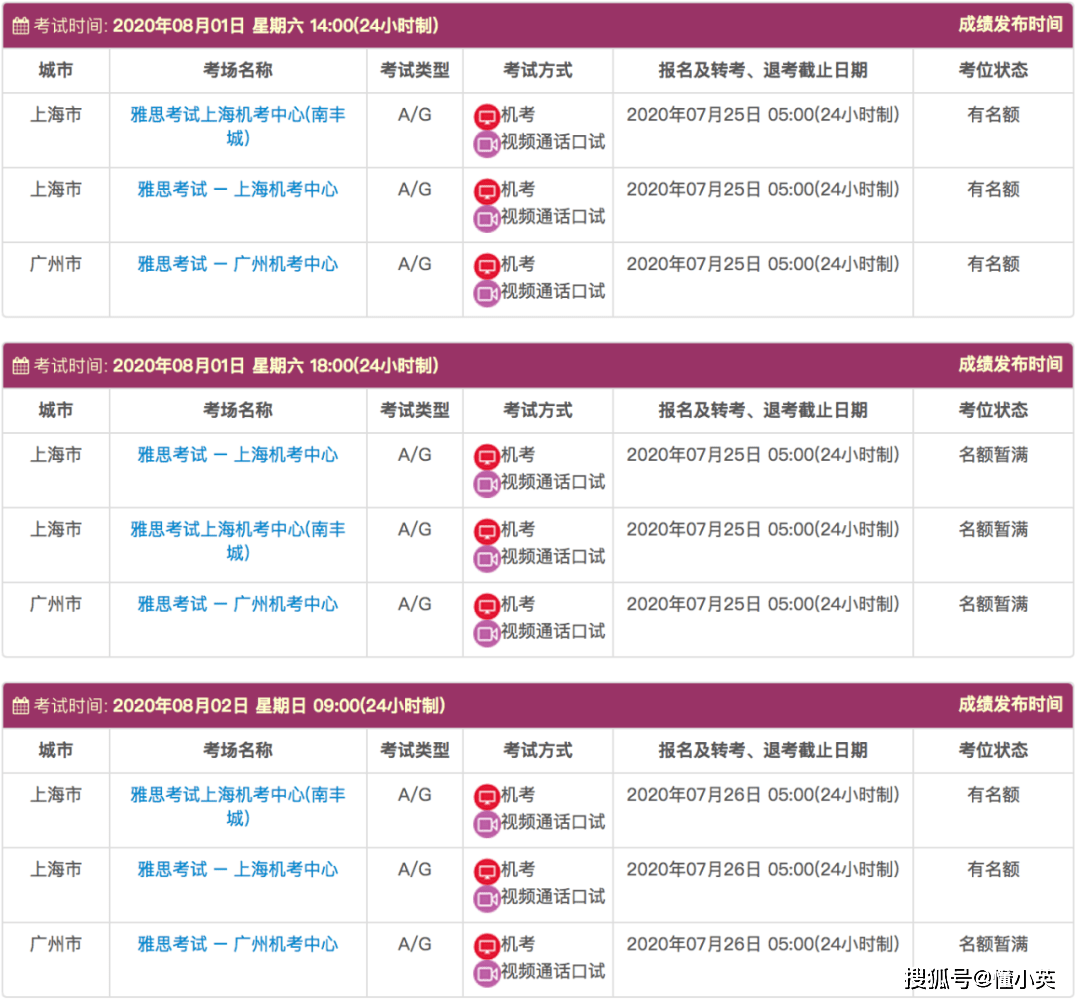Click the 广州市 city cell in the 08月02日 session
This screenshot has width=1080, height=1002.
point(56,945)
